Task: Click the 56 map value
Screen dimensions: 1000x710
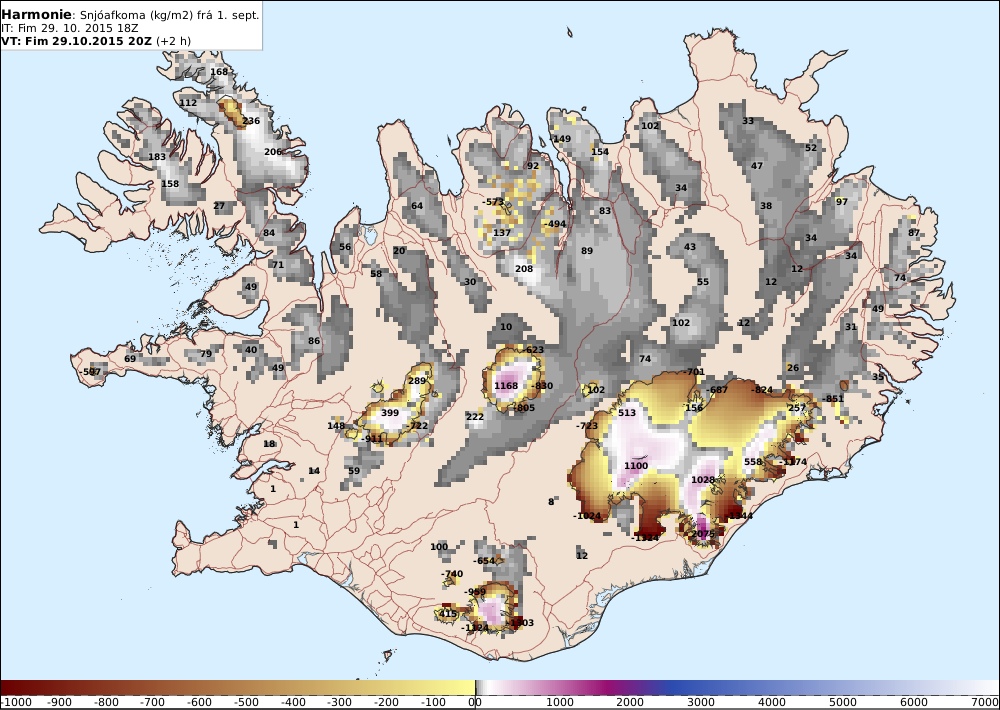Action: coord(345,247)
